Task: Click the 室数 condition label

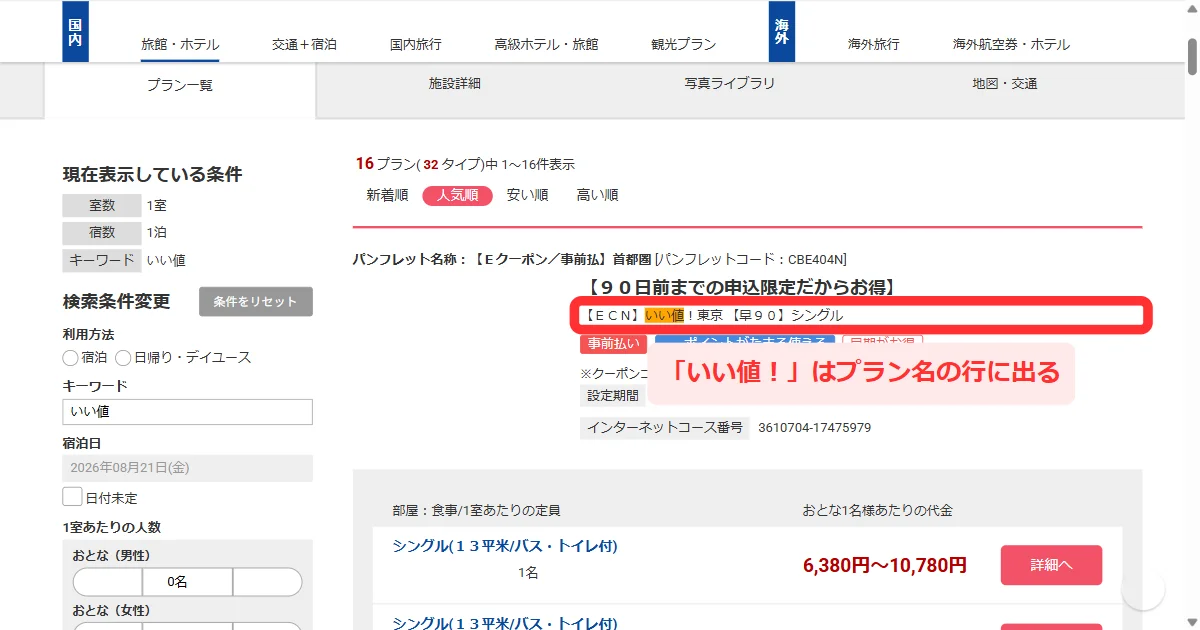Action: 101,206
